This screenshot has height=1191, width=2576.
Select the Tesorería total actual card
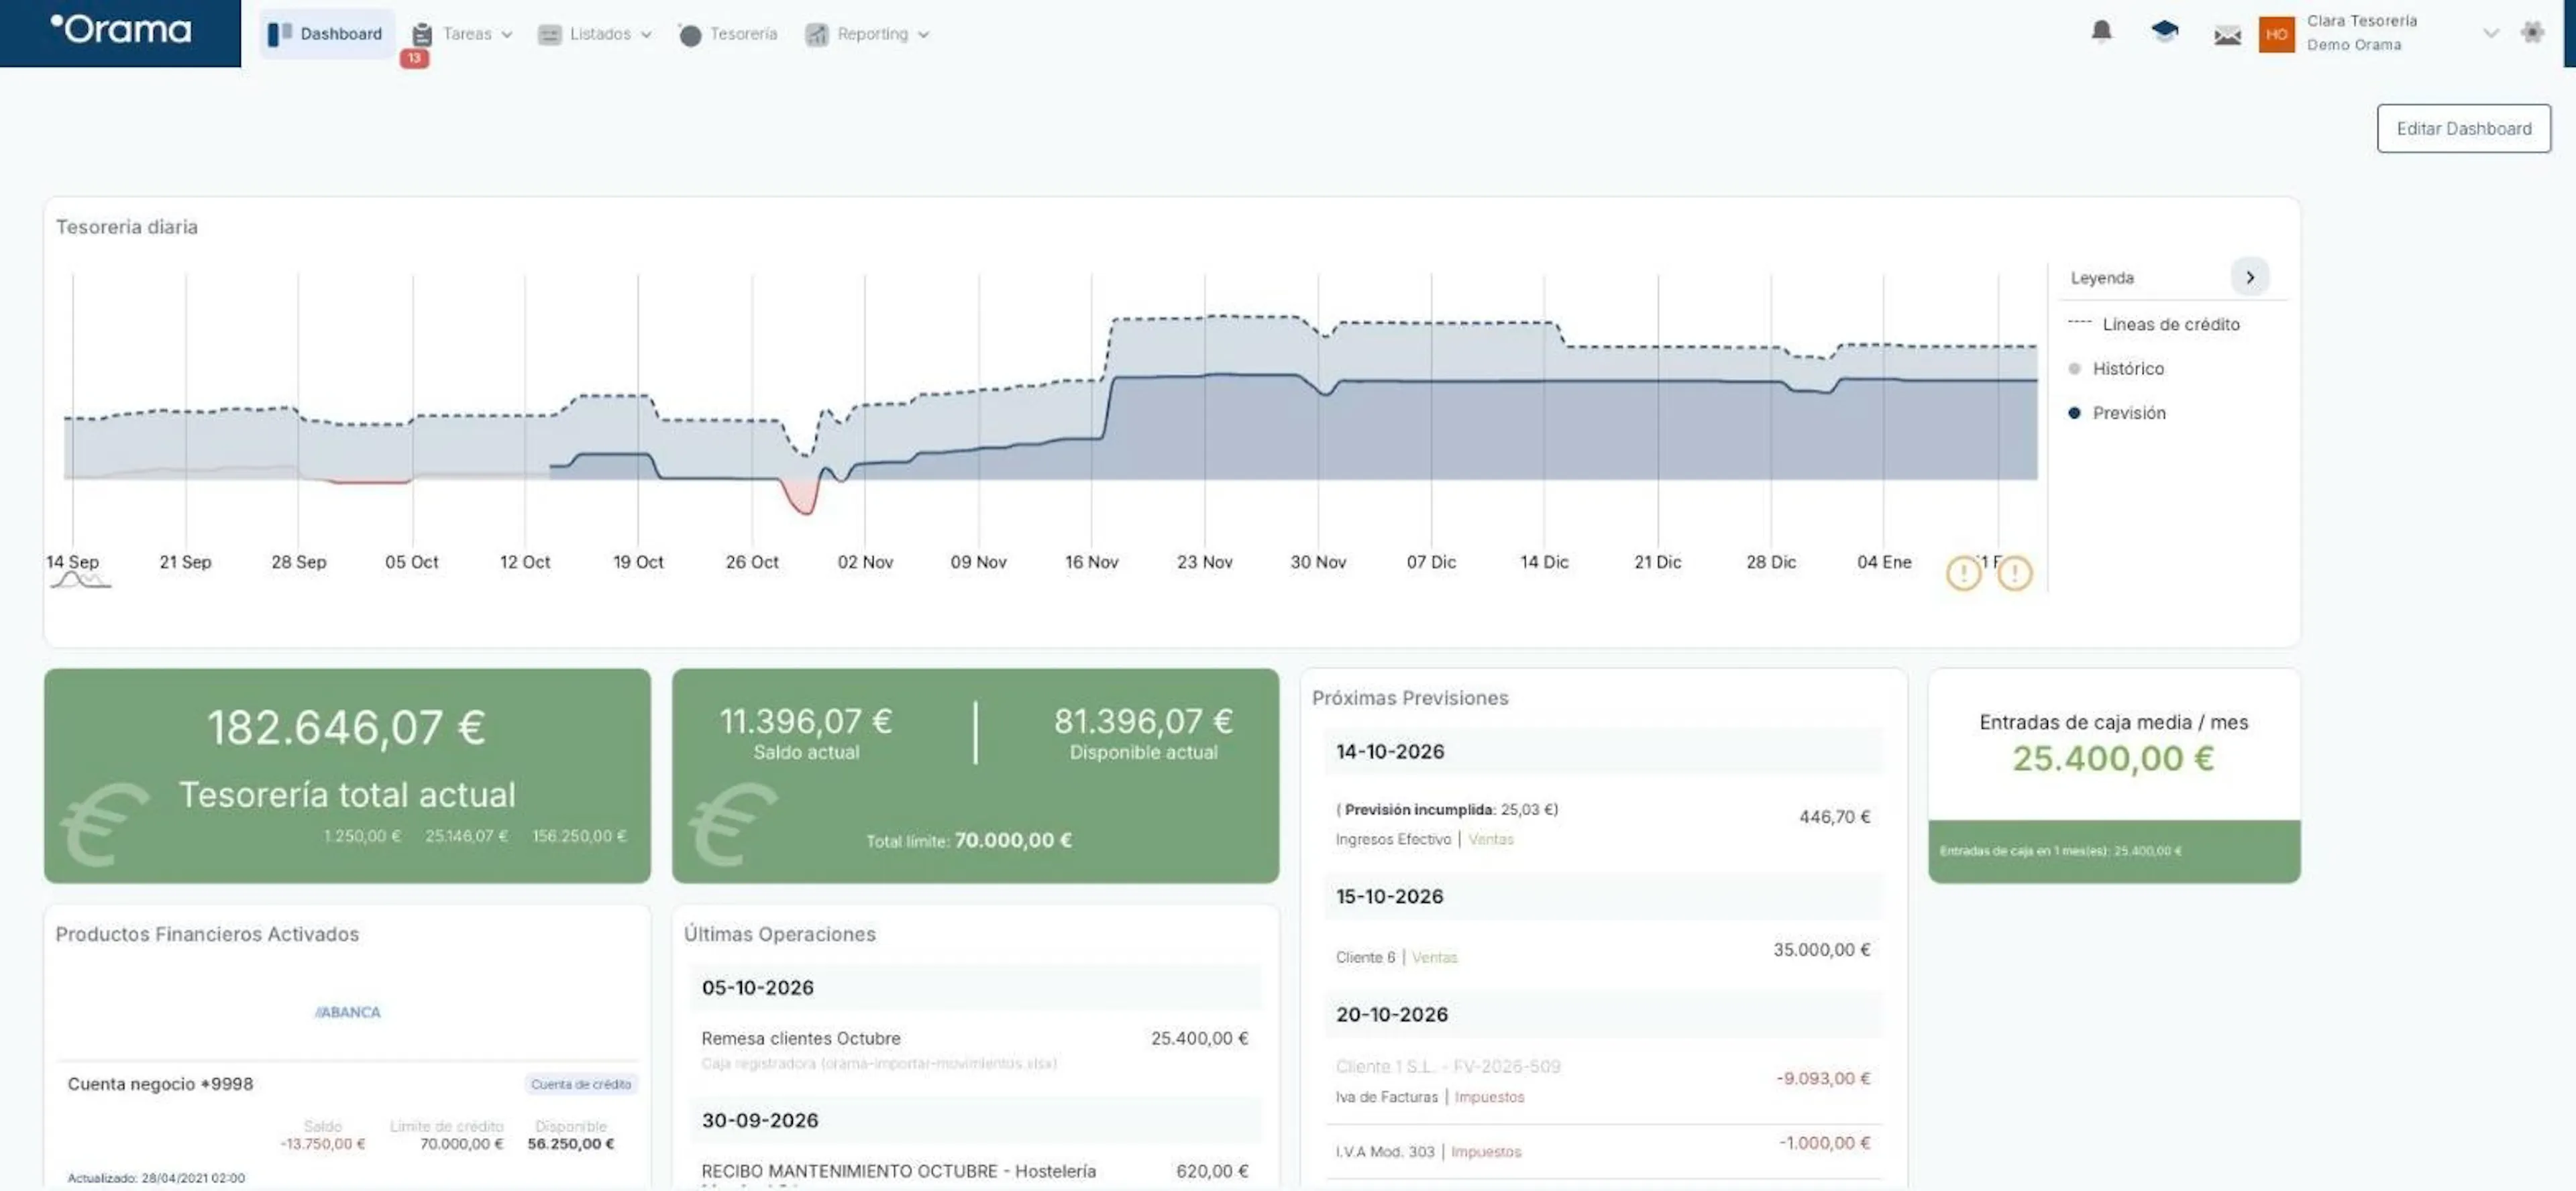[347, 775]
